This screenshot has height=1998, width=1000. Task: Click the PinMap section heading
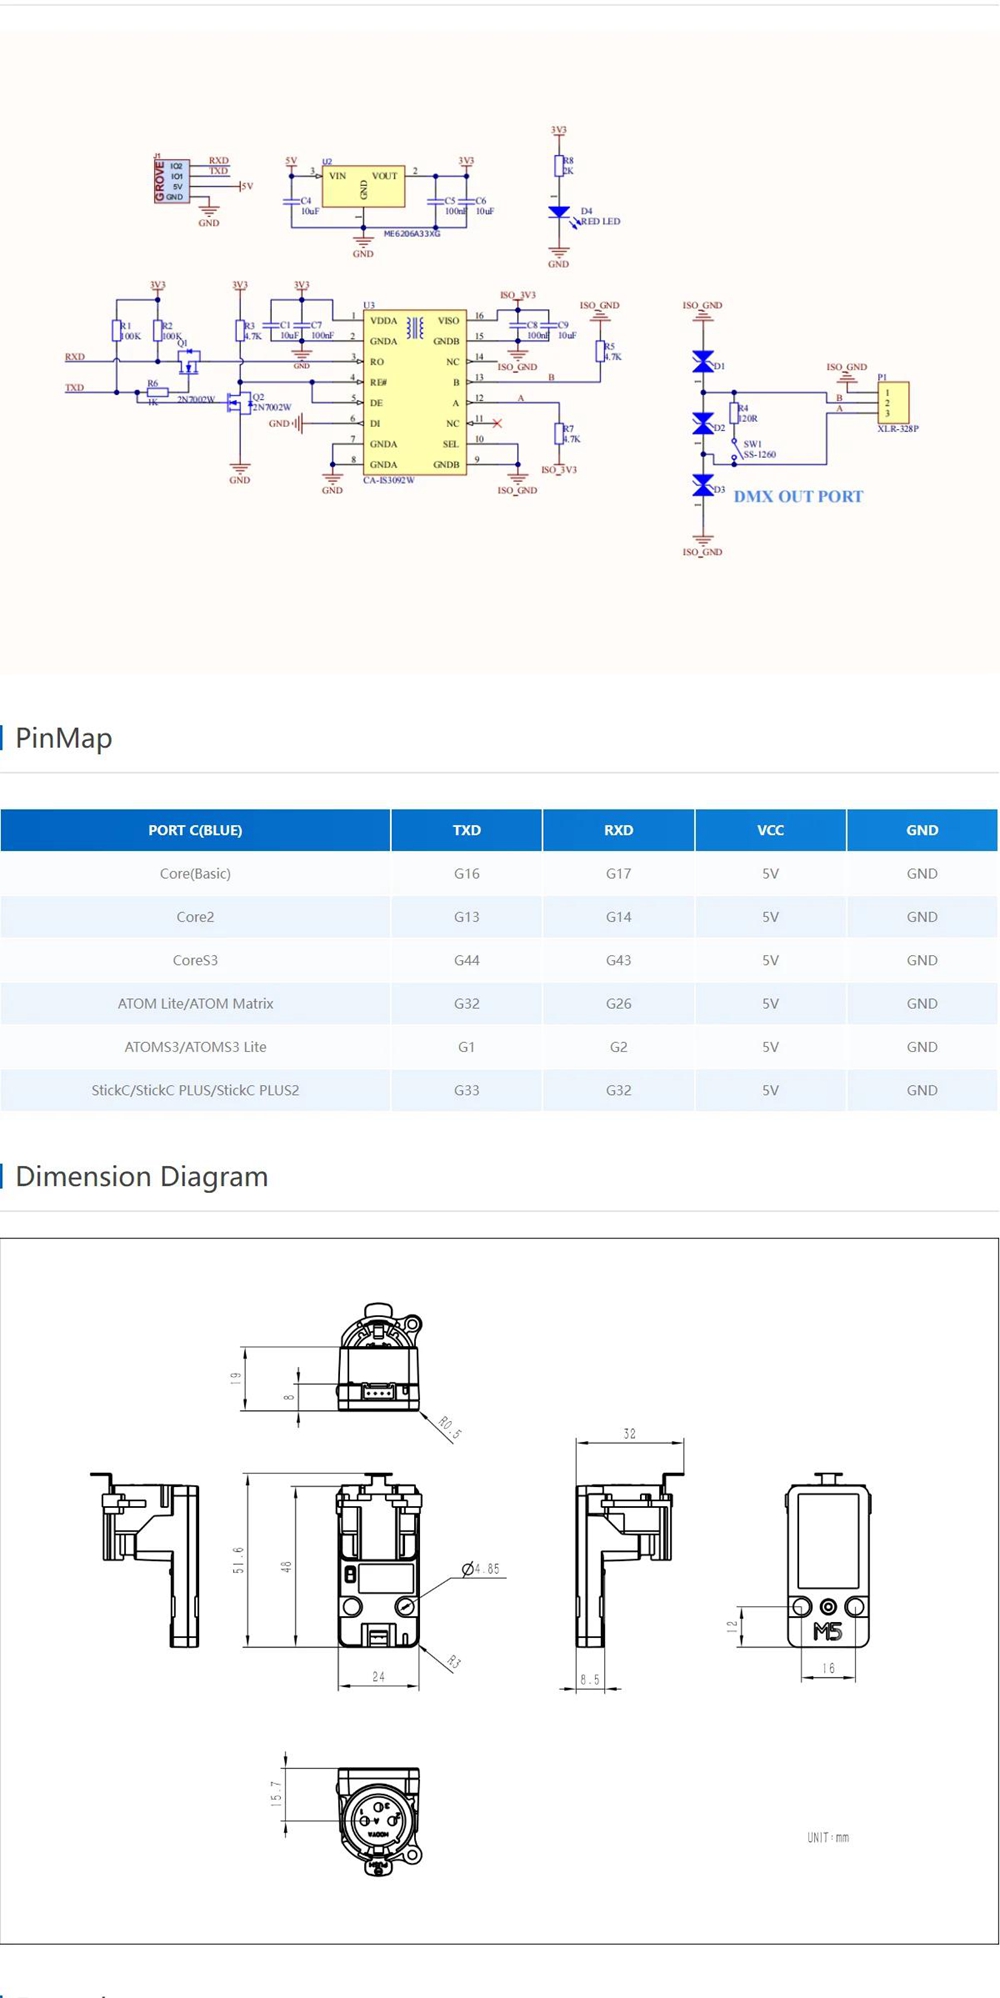pos(64,738)
